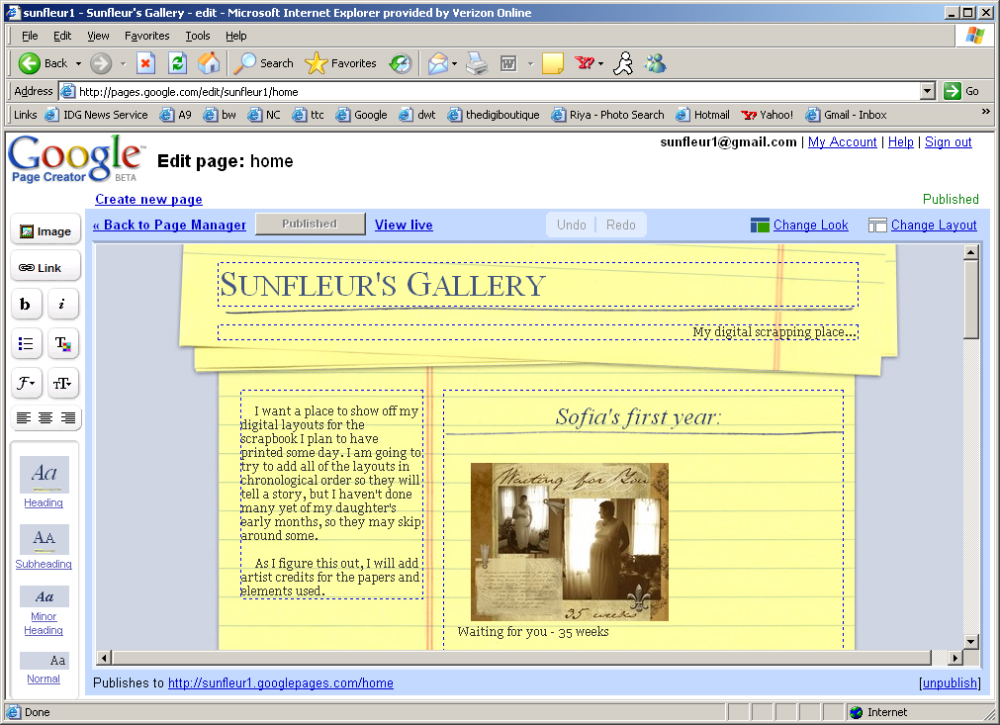The height and width of the screenshot is (725, 1000).
Task: Center-align the selected text
Action: [45, 418]
